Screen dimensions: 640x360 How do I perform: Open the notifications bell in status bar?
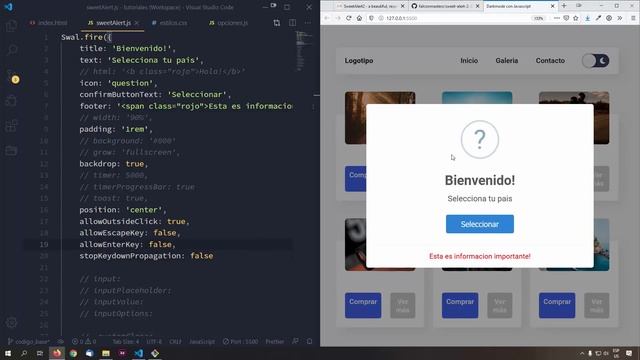(309, 342)
